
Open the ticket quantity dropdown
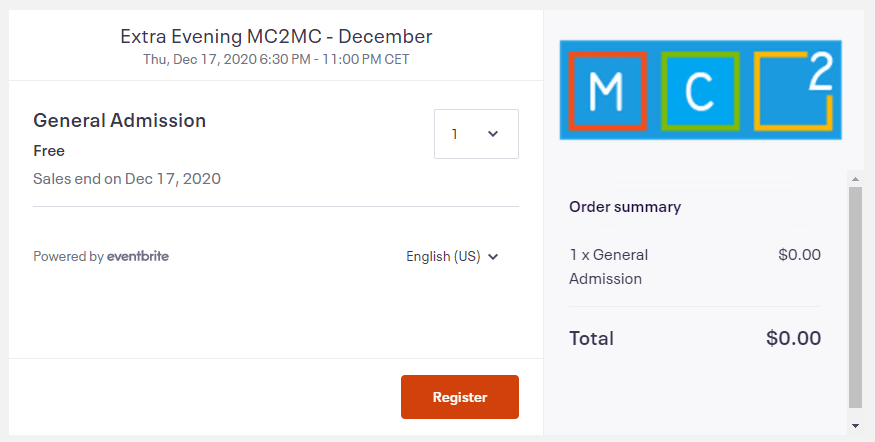click(477, 134)
